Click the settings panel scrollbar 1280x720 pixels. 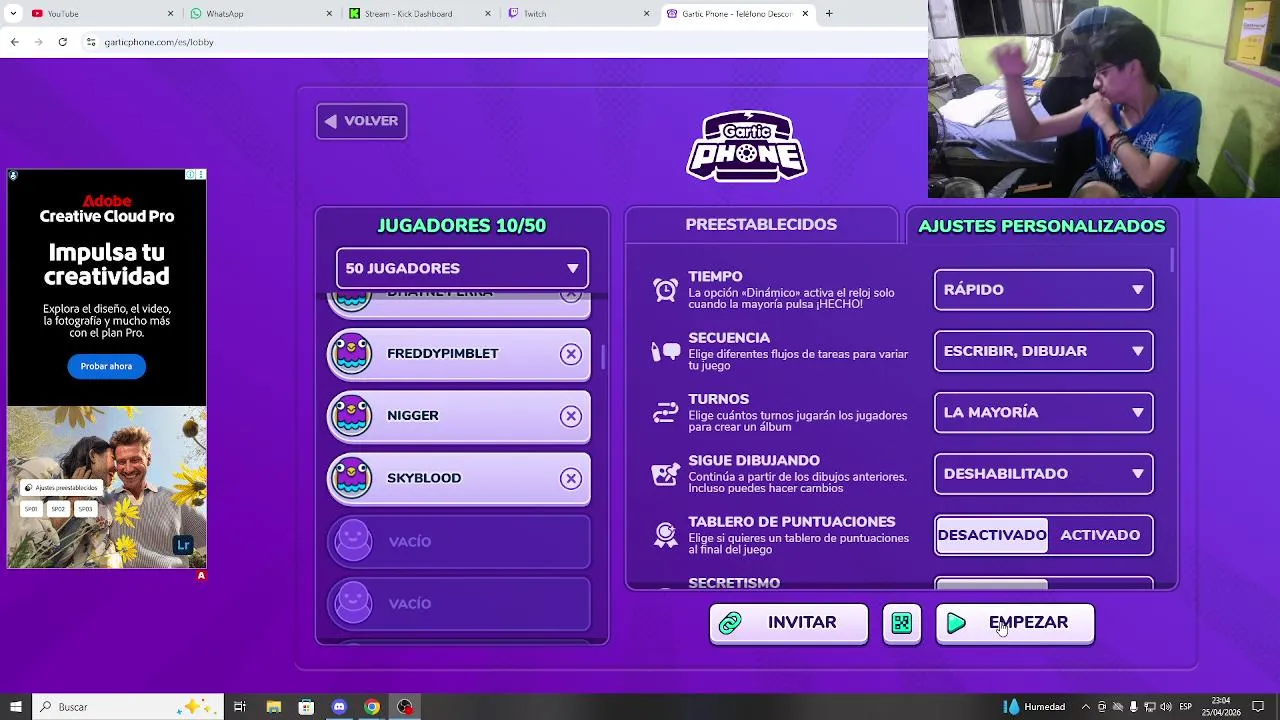click(x=1172, y=258)
